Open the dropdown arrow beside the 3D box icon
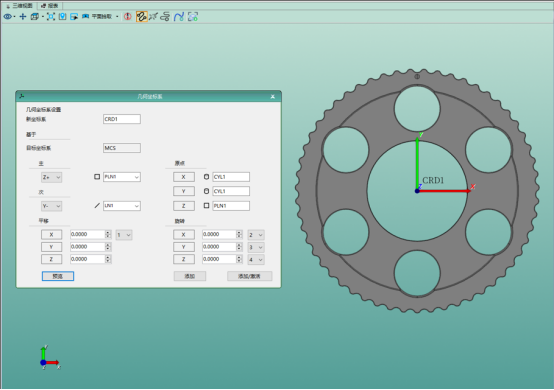 (42, 17)
